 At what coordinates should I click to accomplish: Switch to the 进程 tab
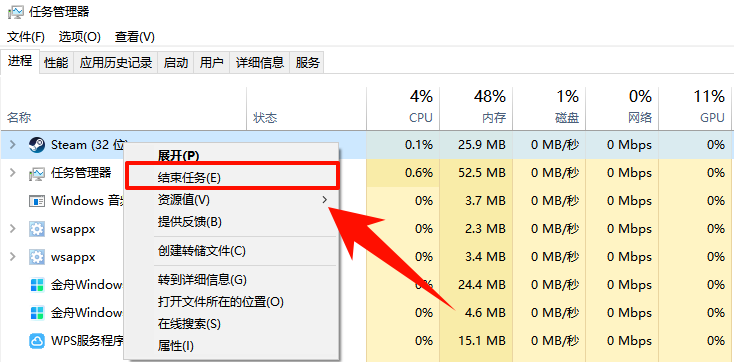pyautogui.click(x=20, y=61)
